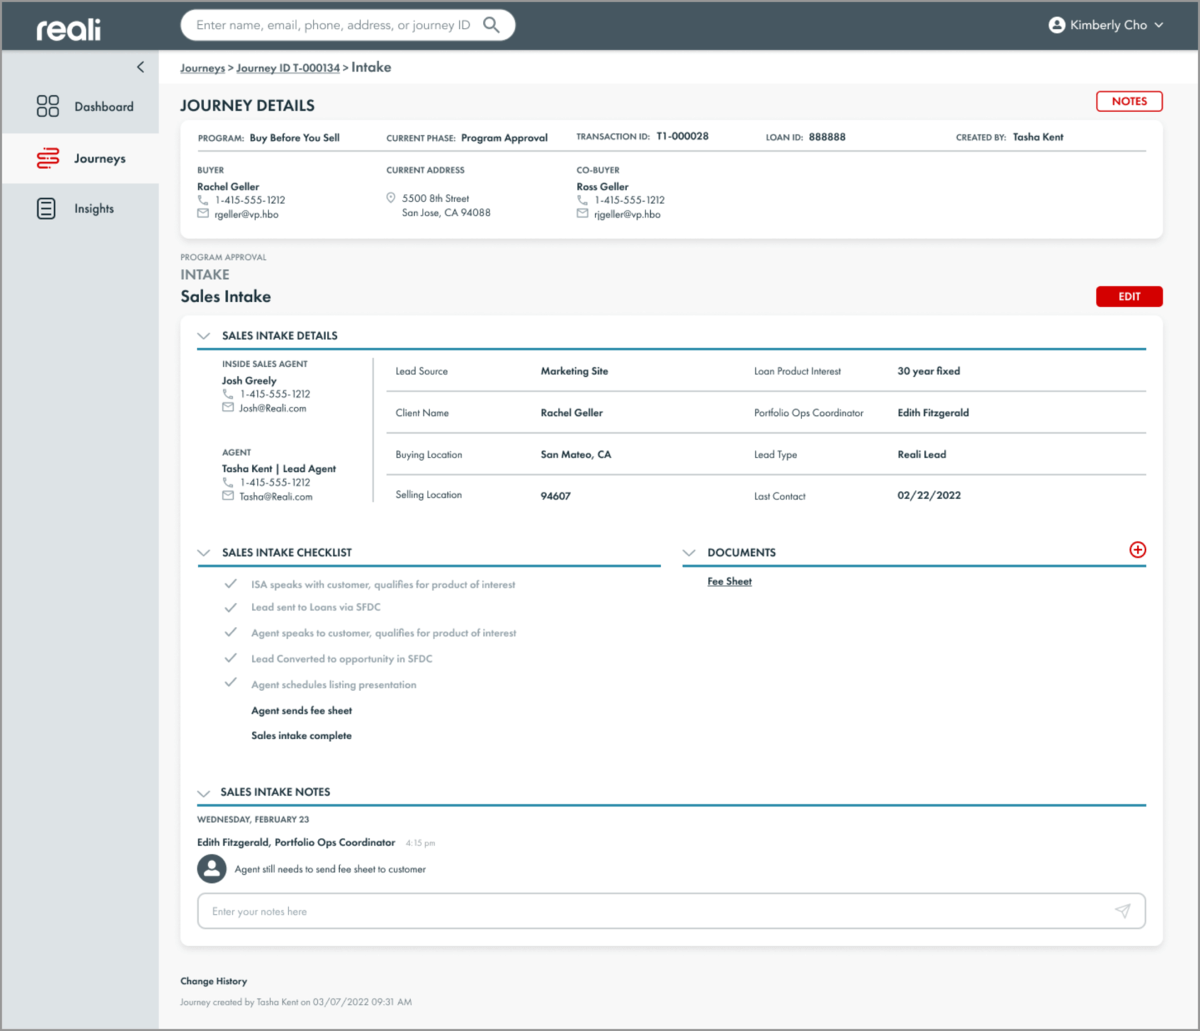The height and width of the screenshot is (1031, 1200).
Task: Collapse the Sales Intake Details section
Action: coord(204,336)
